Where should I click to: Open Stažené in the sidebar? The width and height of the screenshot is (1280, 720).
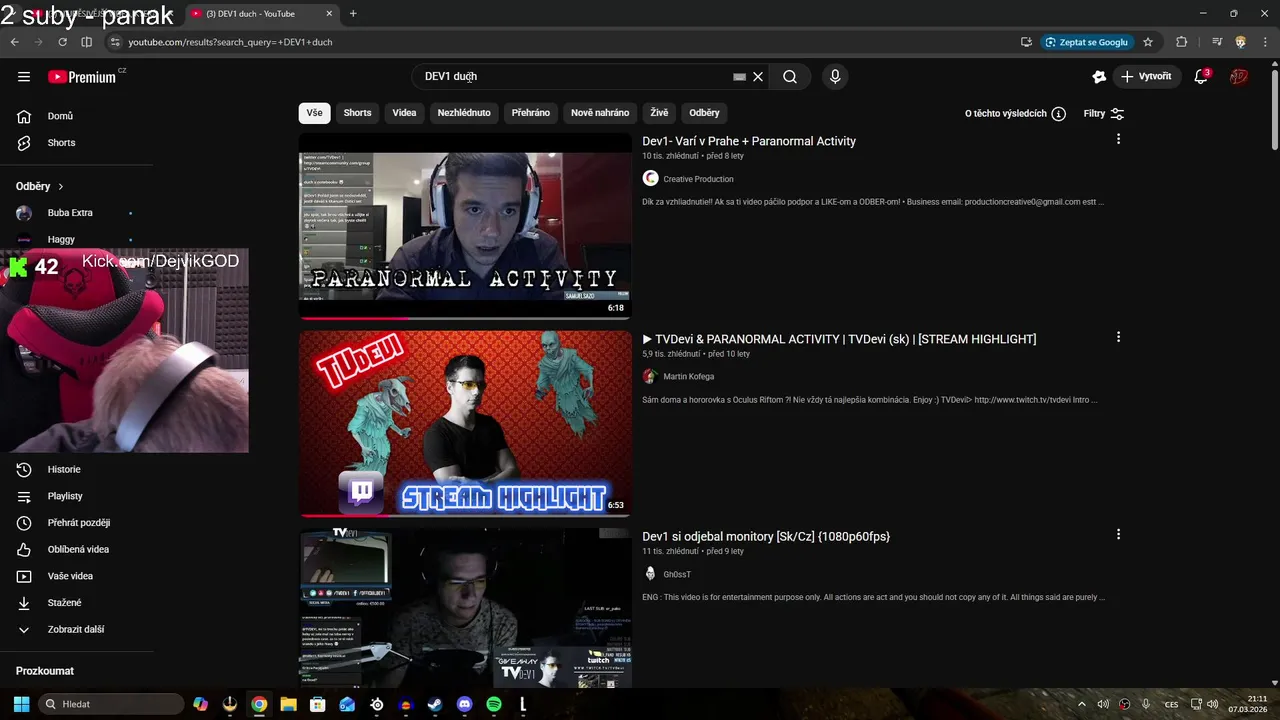coord(64,603)
